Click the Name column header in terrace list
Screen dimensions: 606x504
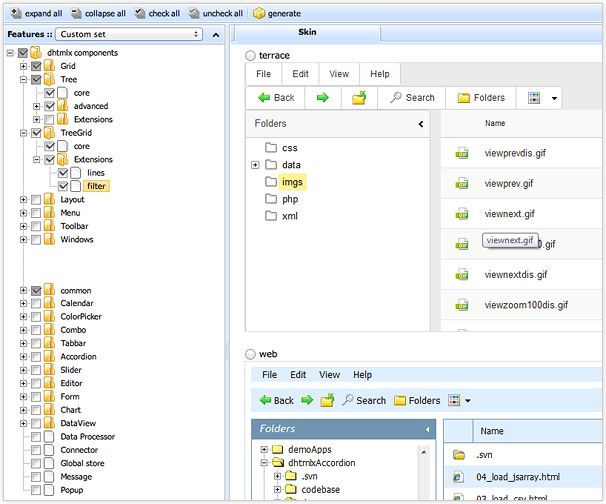[495, 123]
